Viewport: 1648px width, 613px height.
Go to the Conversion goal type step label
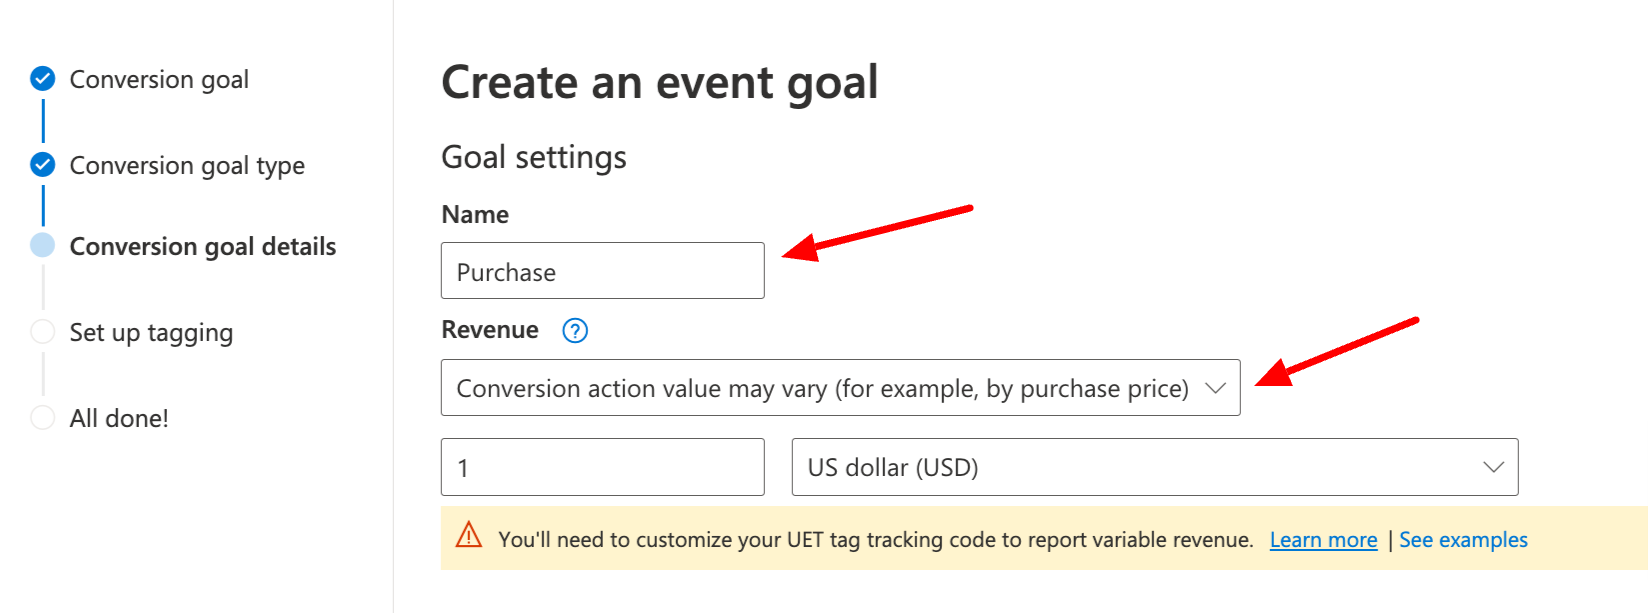tap(187, 165)
